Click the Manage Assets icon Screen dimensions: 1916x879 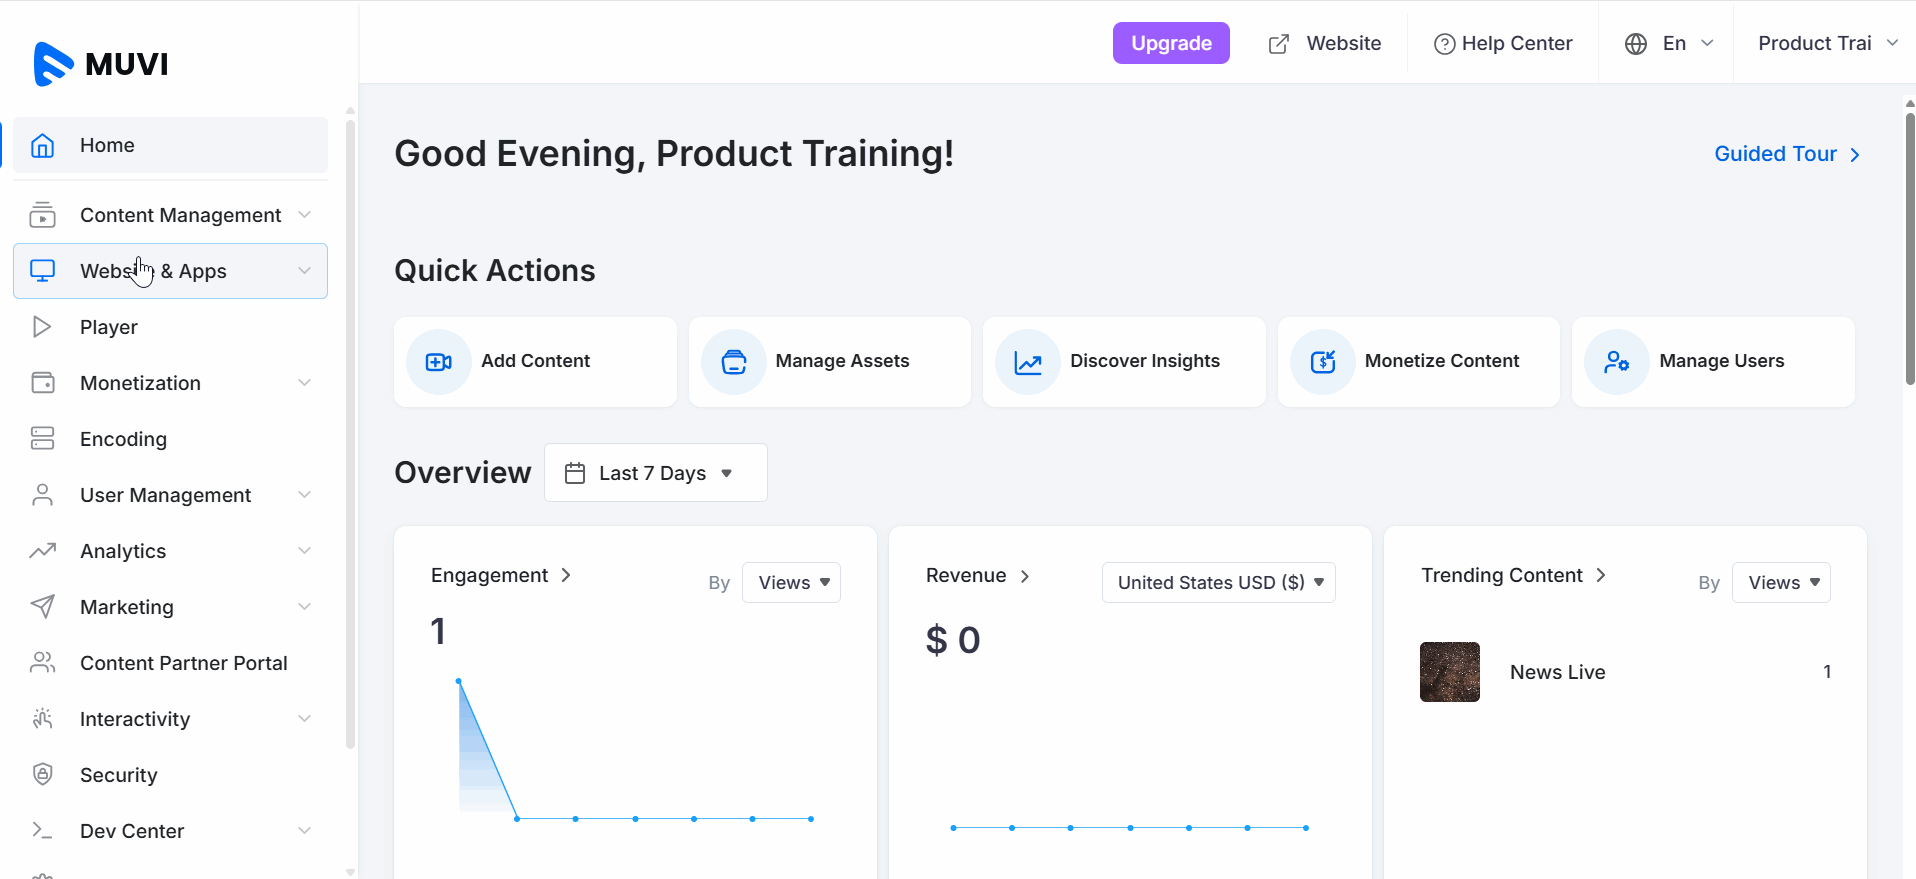733,362
